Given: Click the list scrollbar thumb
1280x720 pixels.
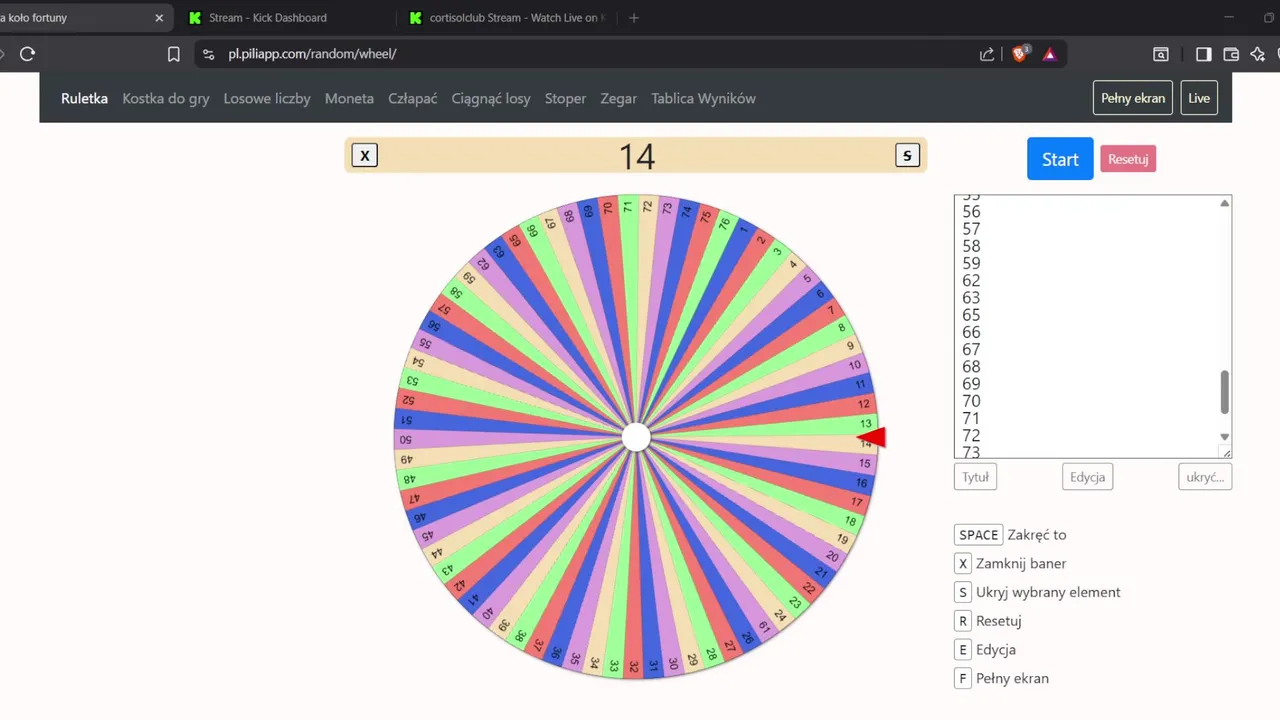Looking at the screenshot, I should [1224, 392].
